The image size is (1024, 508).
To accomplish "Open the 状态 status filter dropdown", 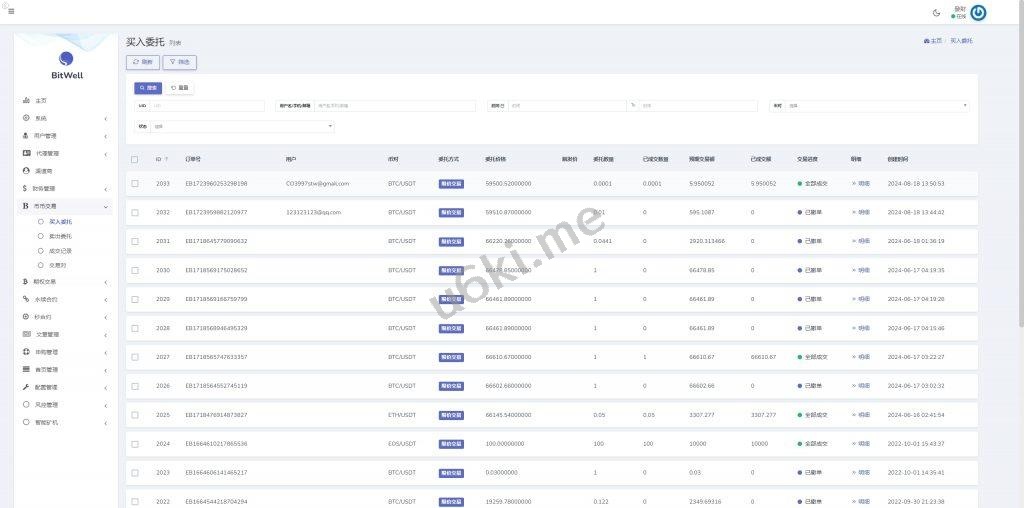I will 243,127.
